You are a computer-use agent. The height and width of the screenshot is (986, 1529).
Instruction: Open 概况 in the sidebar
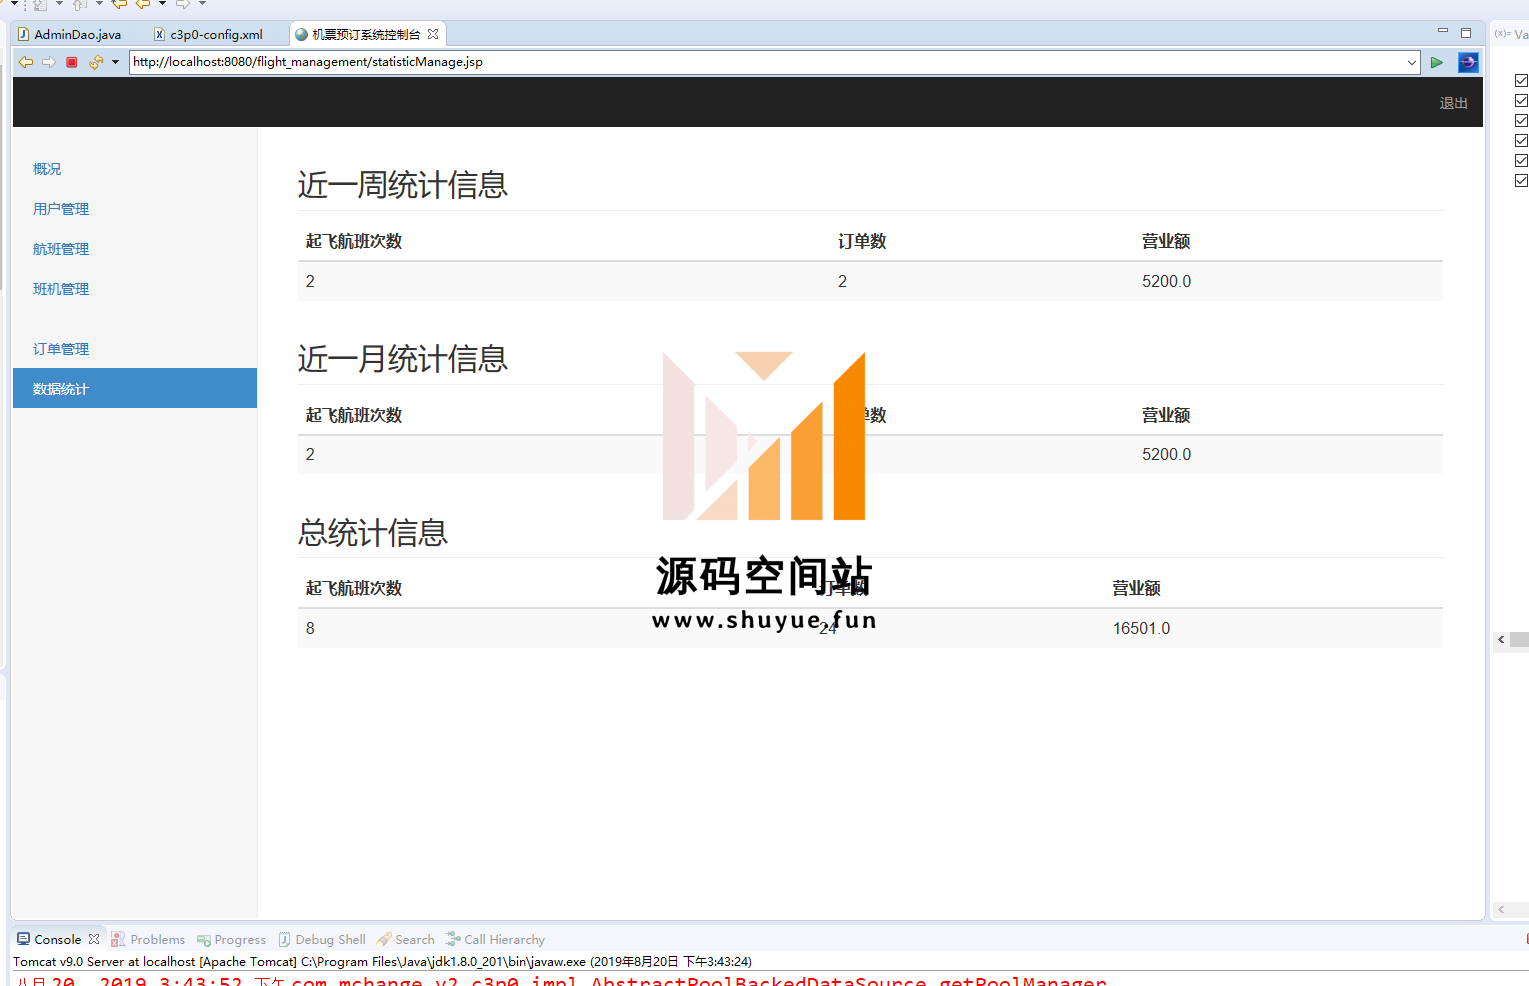point(47,169)
